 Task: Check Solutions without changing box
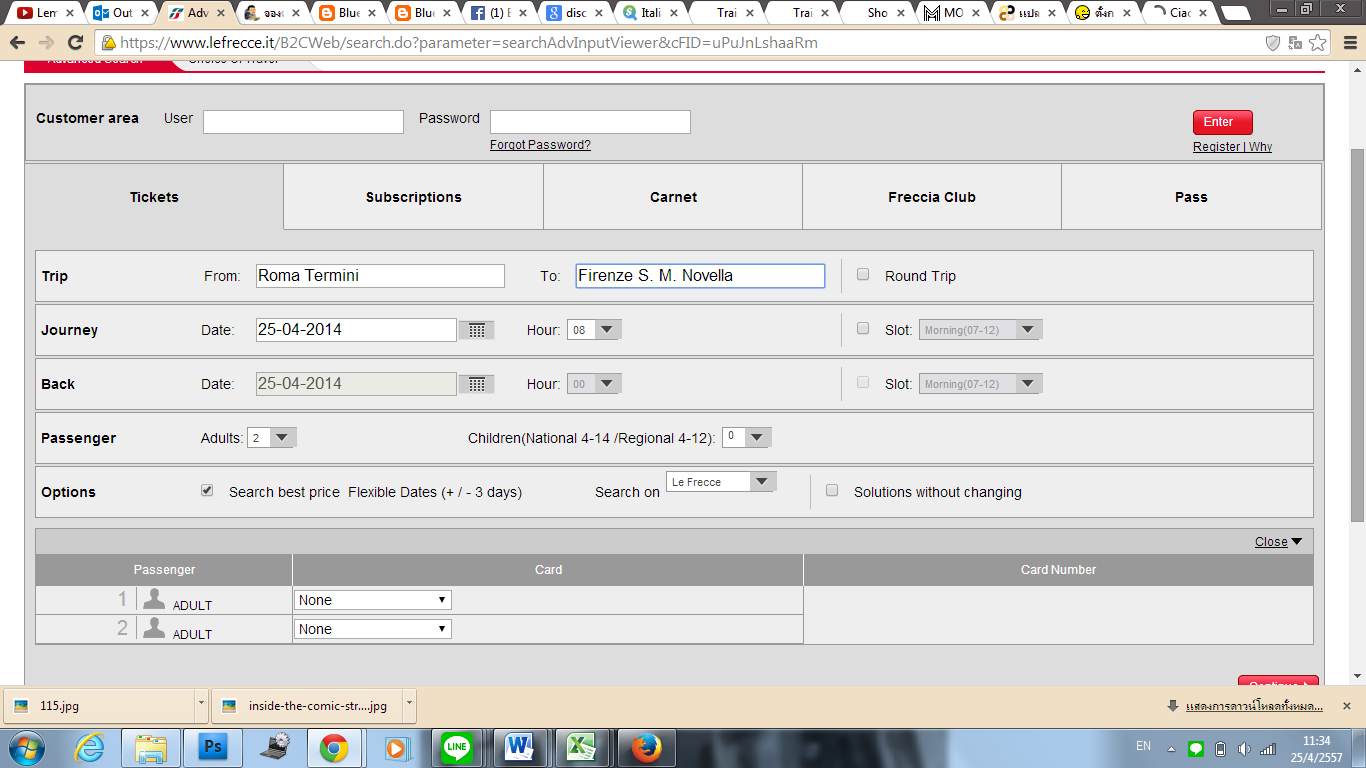[x=831, y=490]
